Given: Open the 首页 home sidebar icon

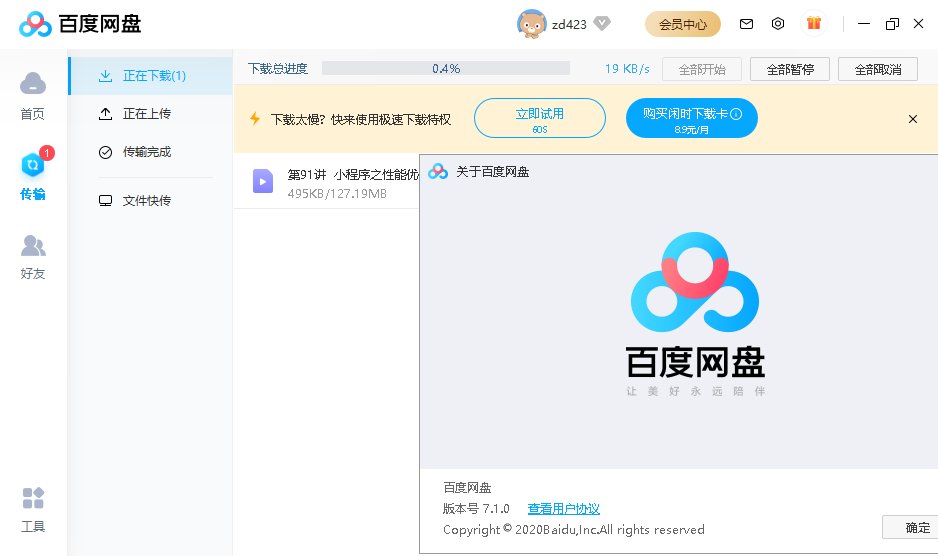Looking at the screenshot, I should [33, 94].
